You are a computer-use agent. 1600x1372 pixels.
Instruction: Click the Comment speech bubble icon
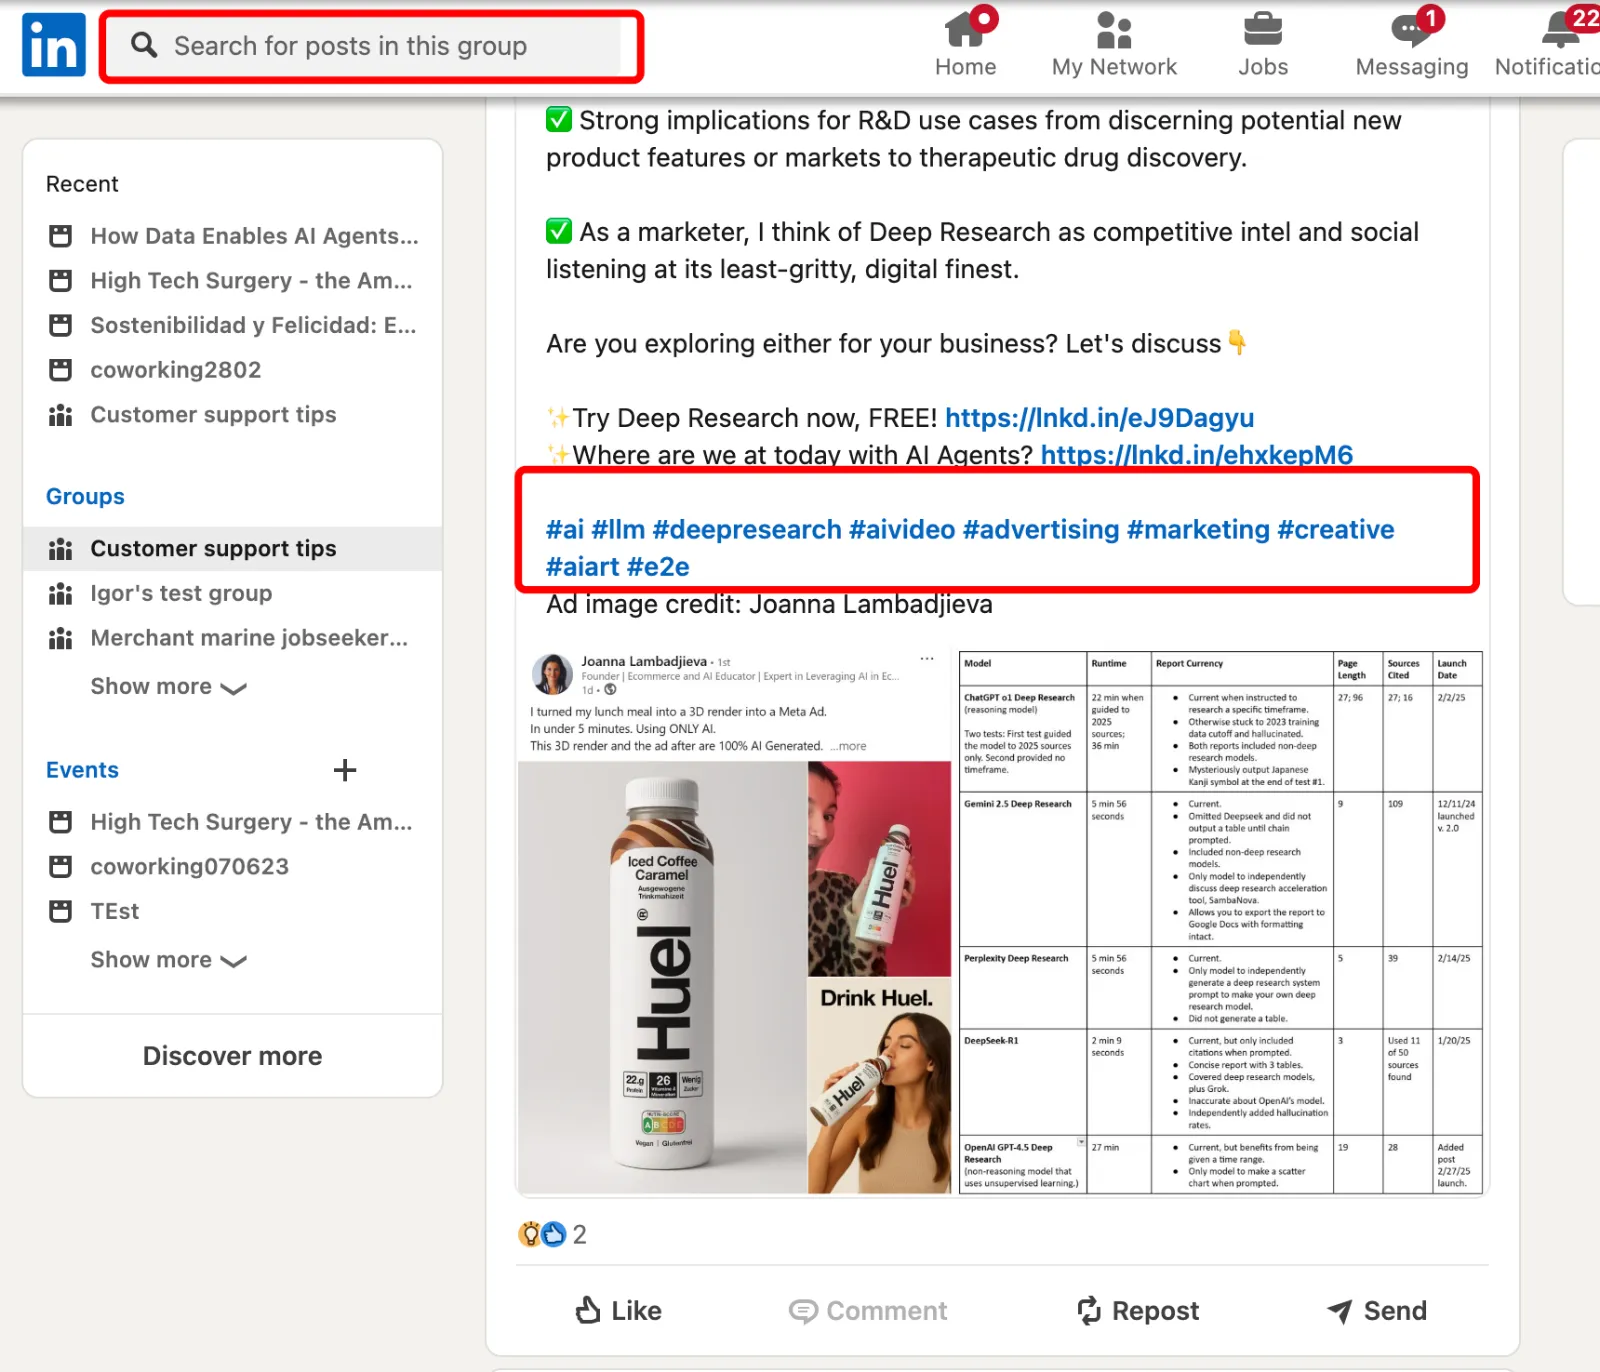coord(803,1311)
